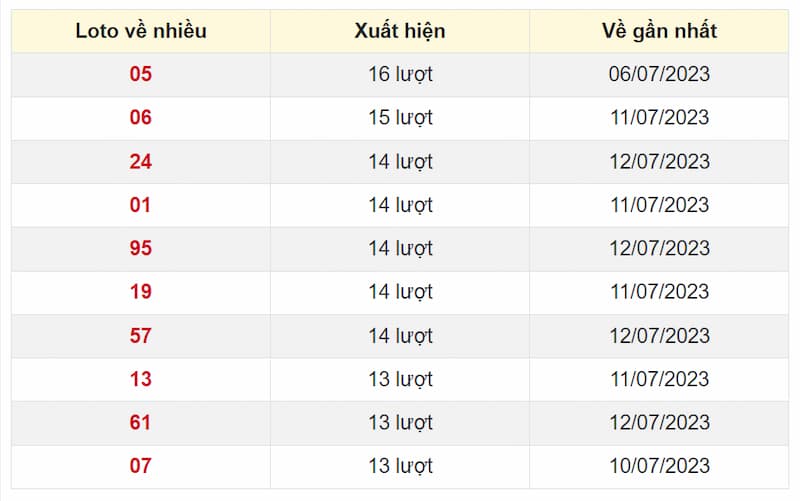Click the red number 24
Screen dimensions: 800x501
tap(141, 161)
